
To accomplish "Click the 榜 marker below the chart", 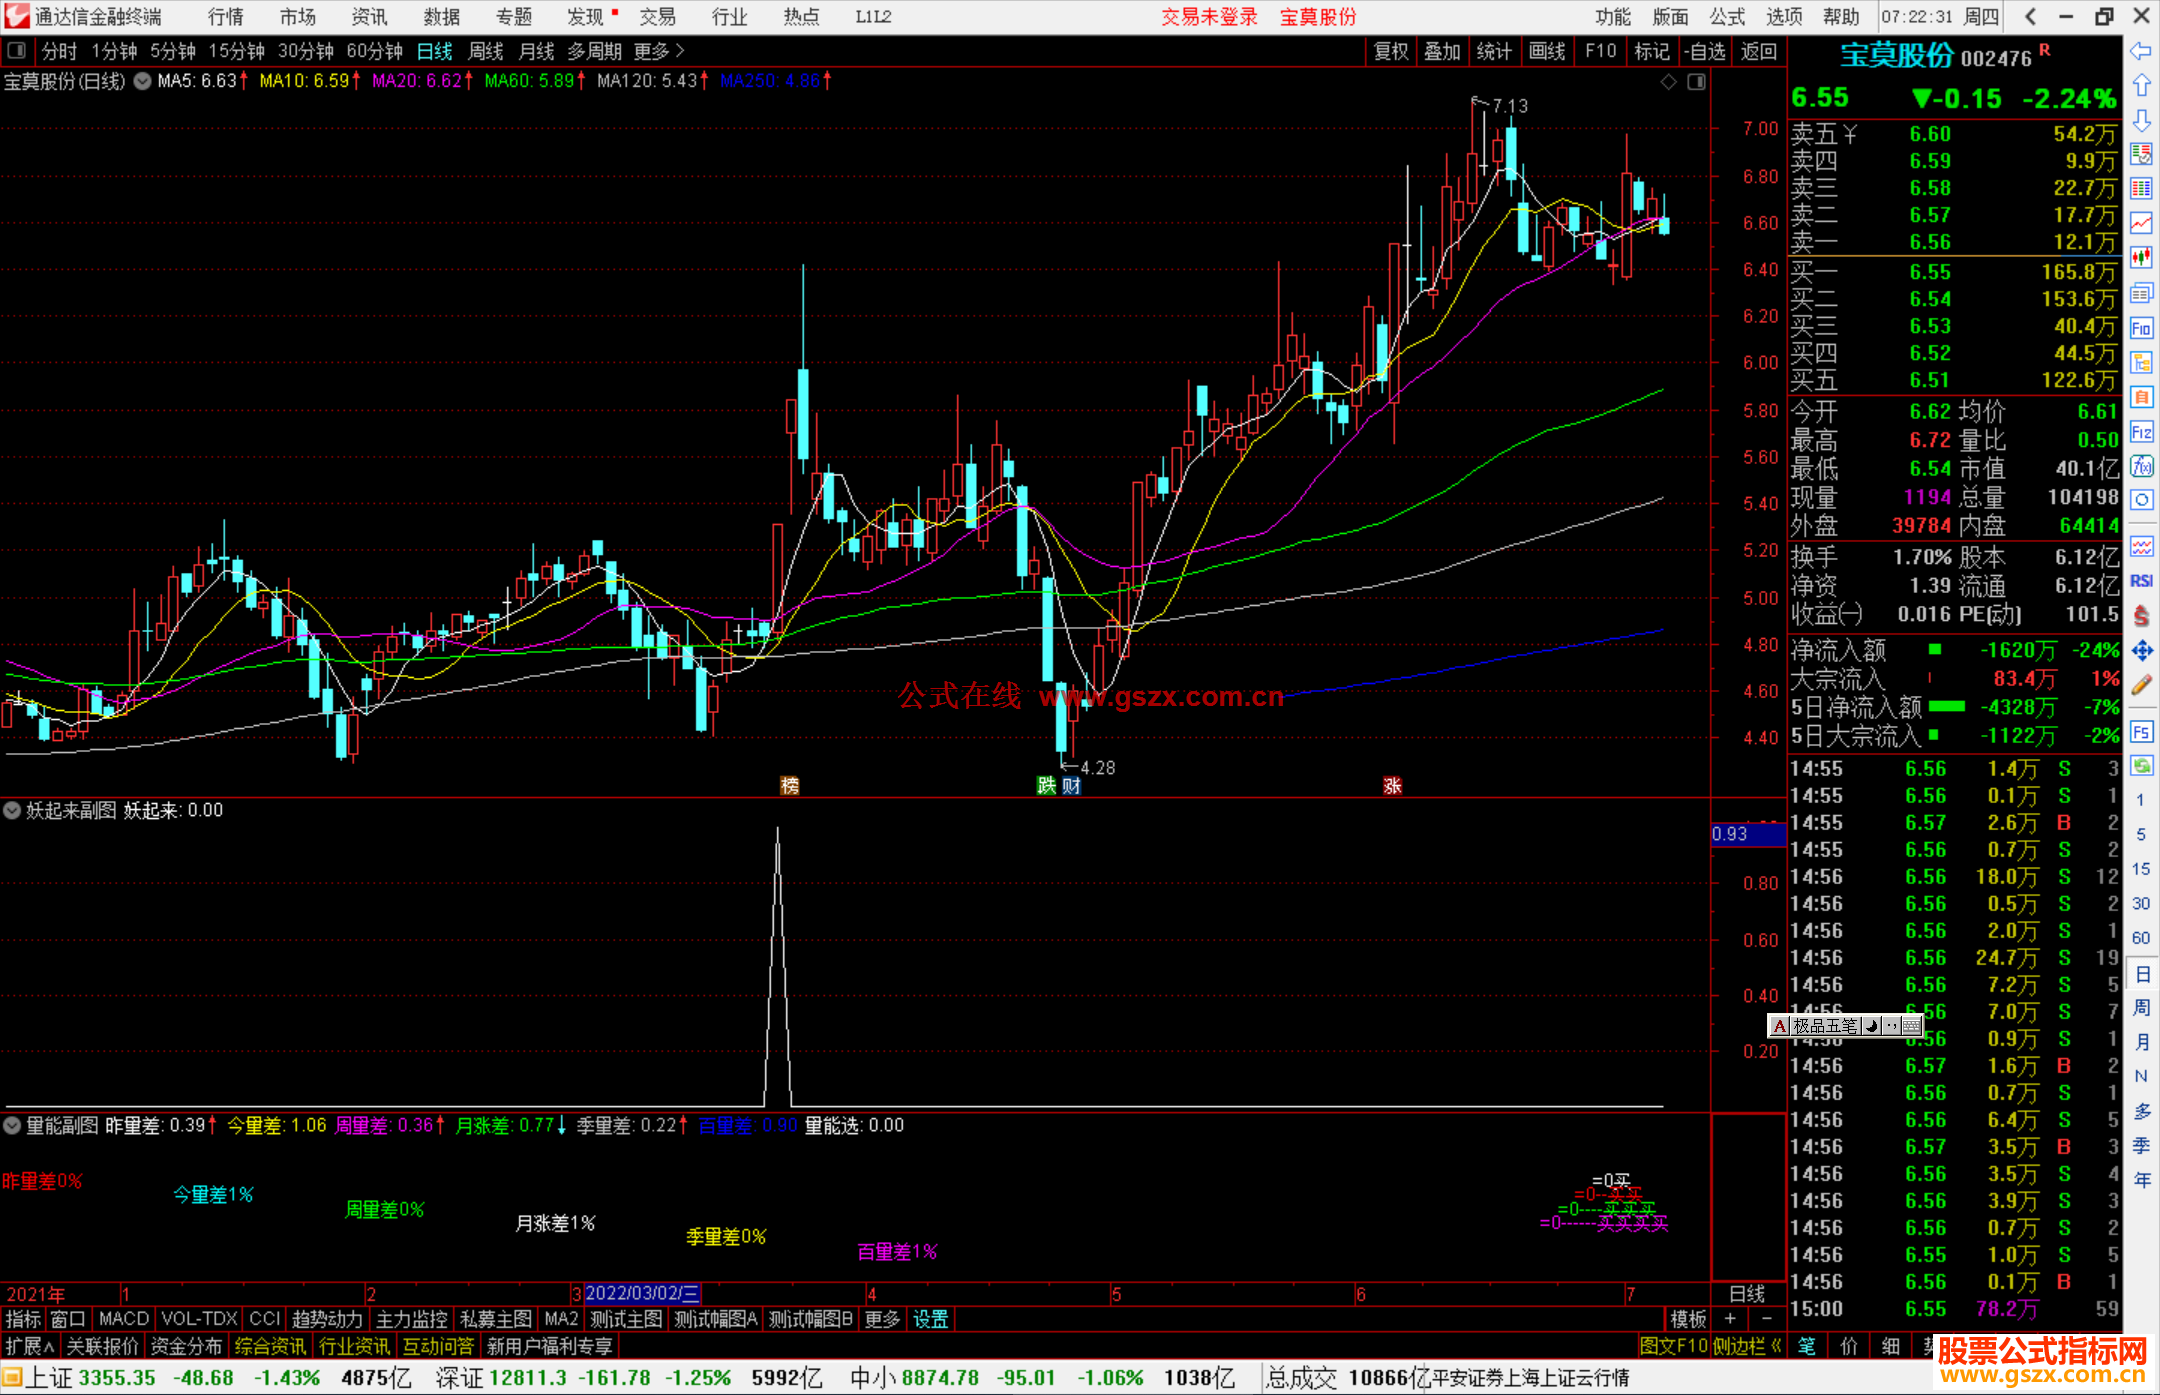I will click(789, 785).
